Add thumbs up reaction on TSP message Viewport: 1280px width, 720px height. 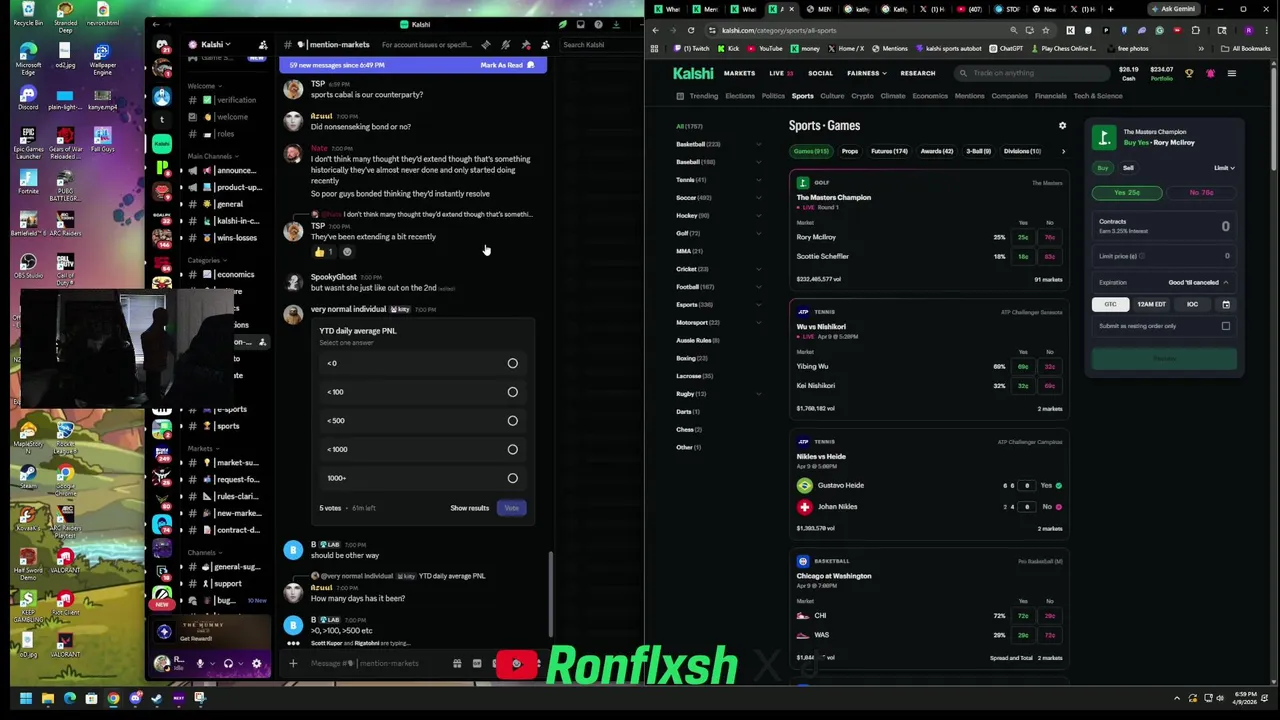pos(324,252)
